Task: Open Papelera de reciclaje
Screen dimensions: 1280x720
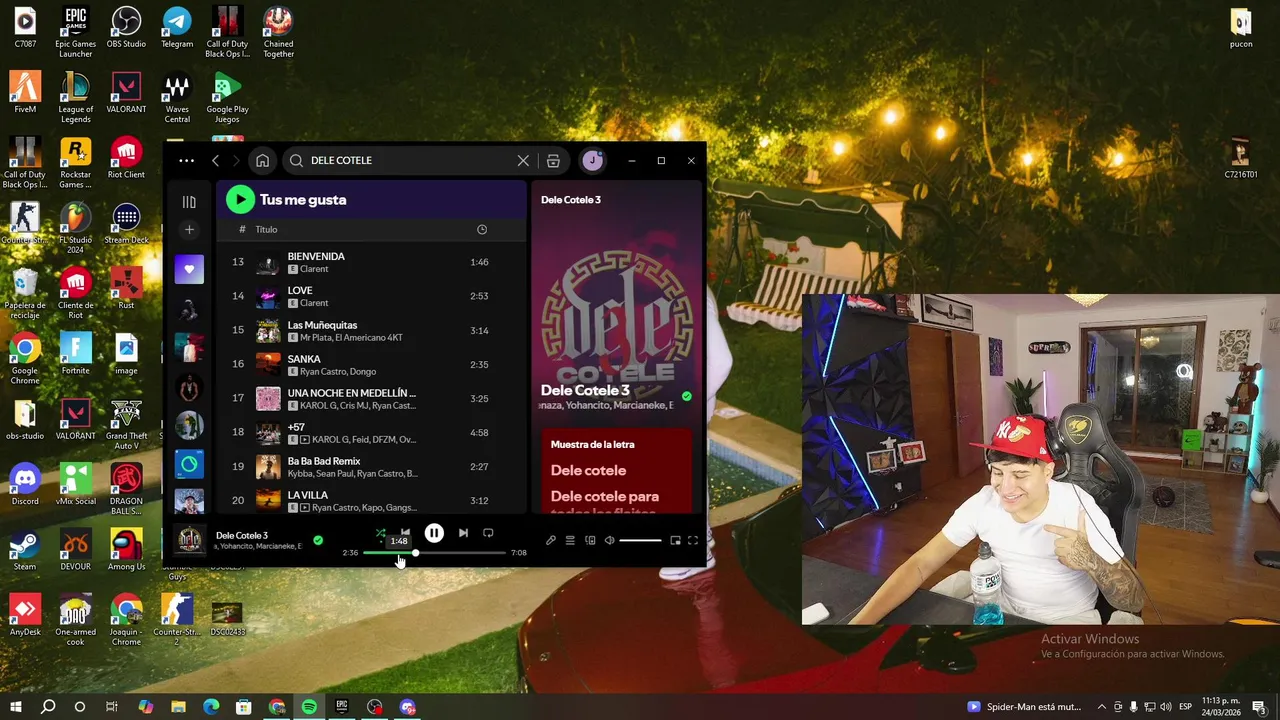Action: (x=25, y=294)
